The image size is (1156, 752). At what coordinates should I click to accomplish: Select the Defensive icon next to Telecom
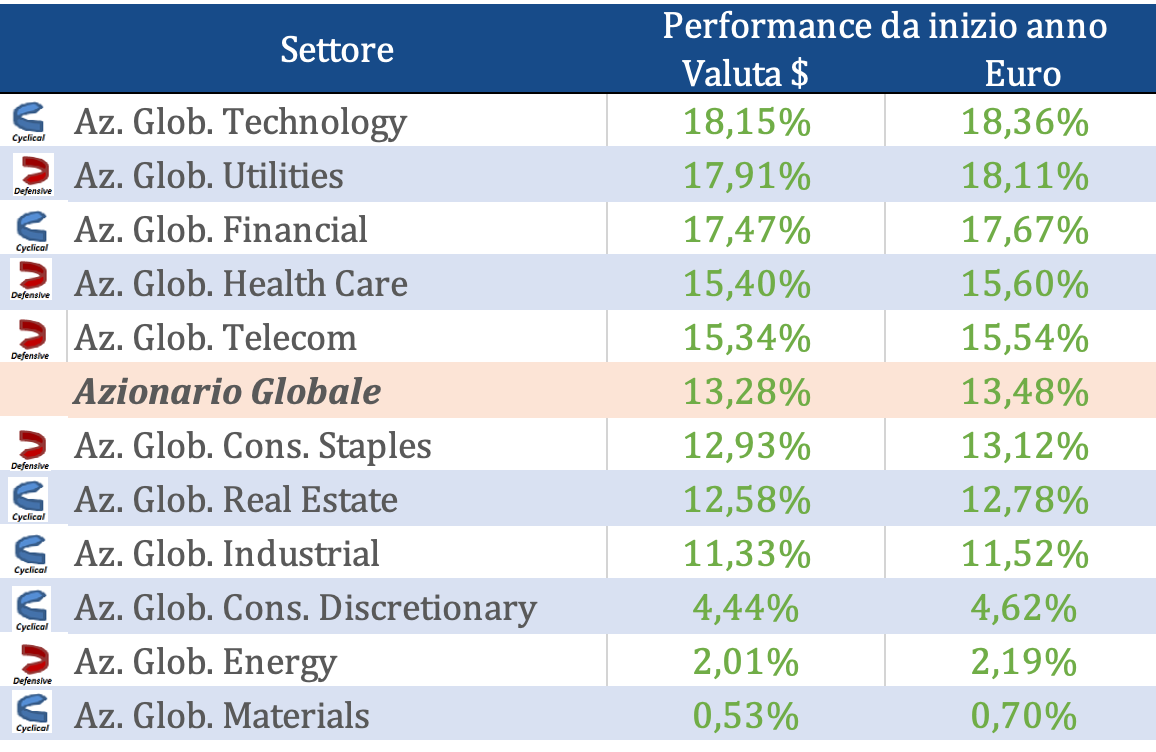pyautogui.click(x=31, y=338)
